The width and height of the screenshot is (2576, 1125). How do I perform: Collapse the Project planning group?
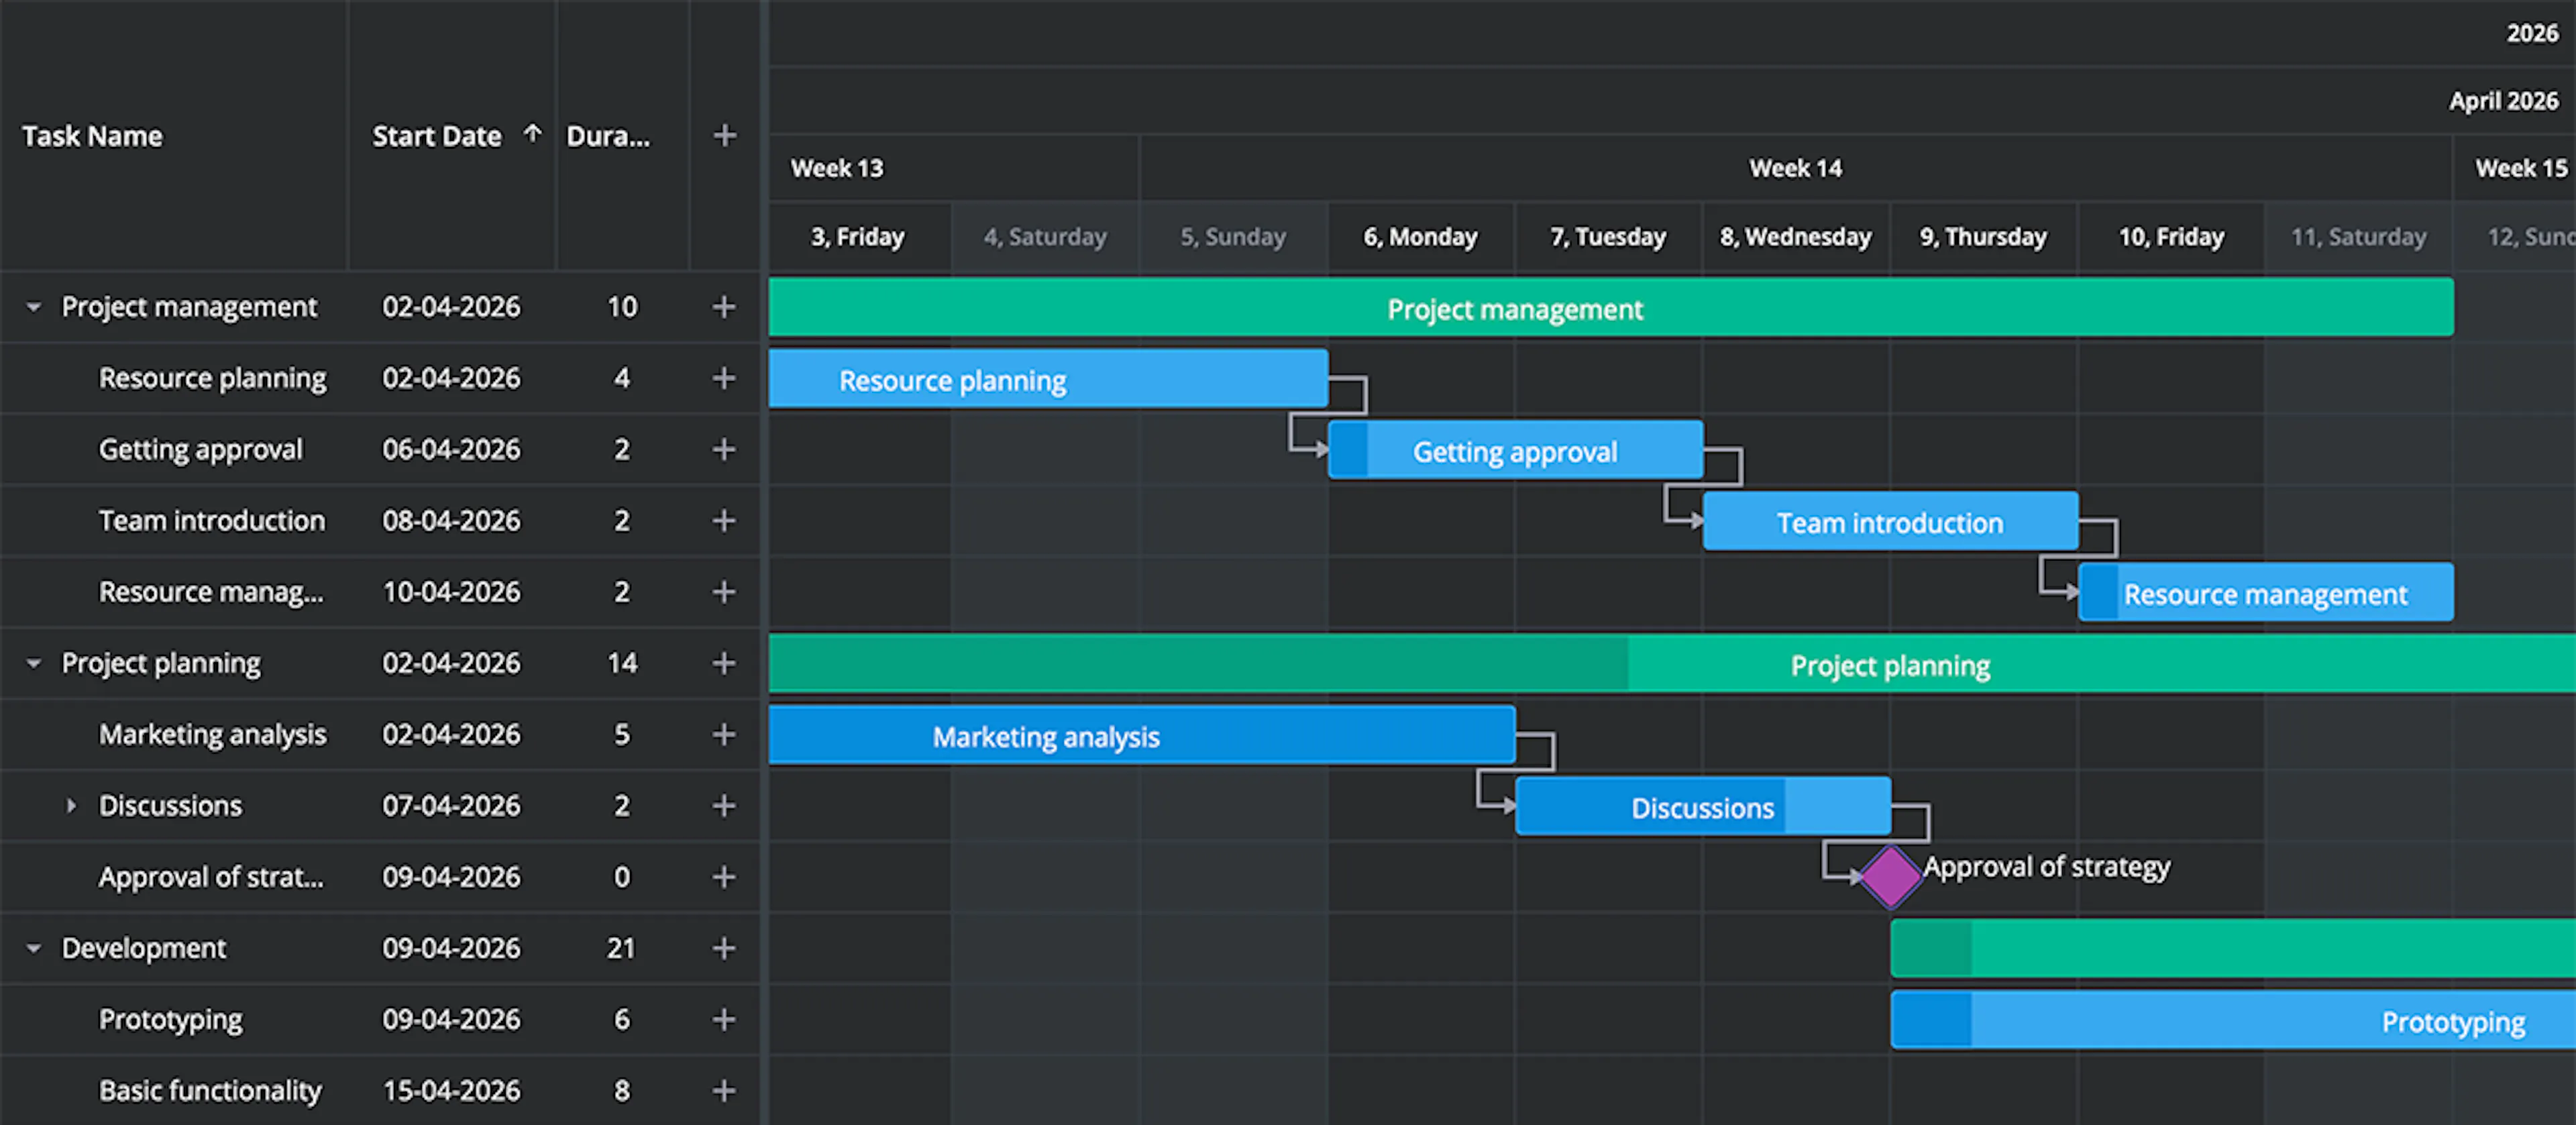[x=34, y=663]
